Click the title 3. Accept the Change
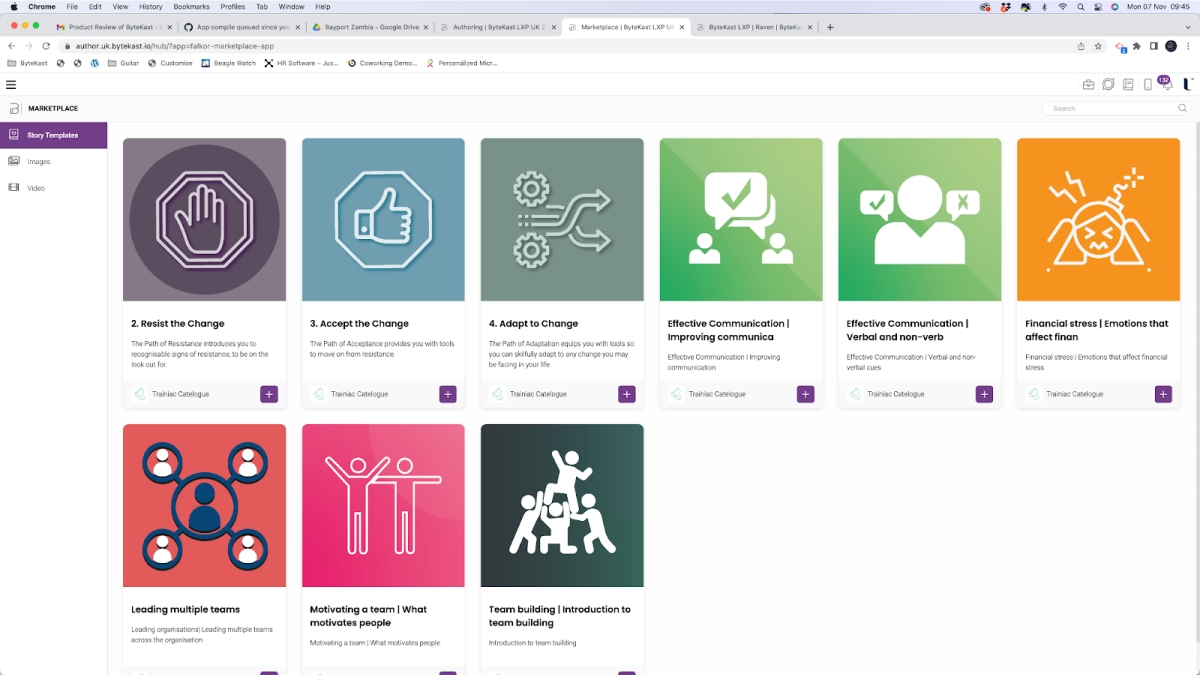Viewport: 1200px width, 675px height. [359, 324]
